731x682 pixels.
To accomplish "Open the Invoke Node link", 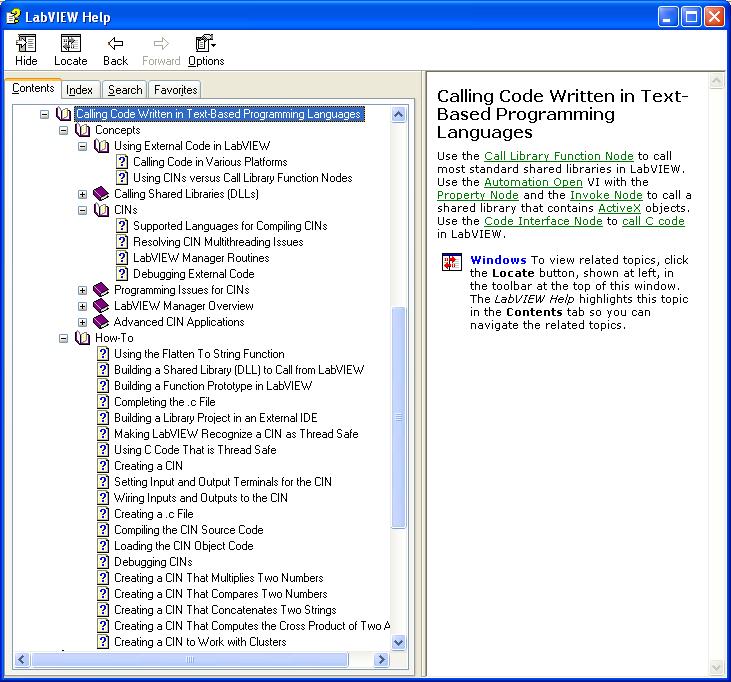I will (x=606, y=195).
